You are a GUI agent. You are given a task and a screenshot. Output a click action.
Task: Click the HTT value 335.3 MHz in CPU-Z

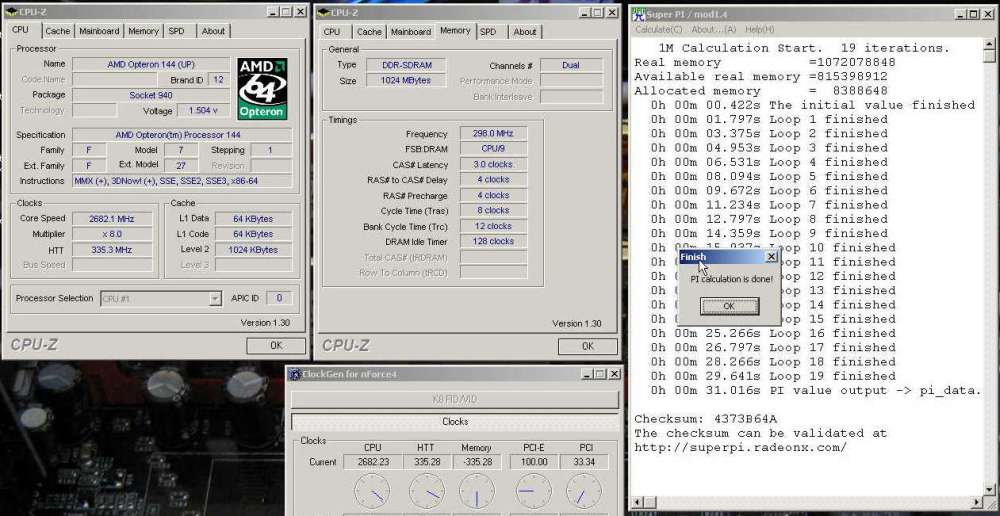pos(112,250)
